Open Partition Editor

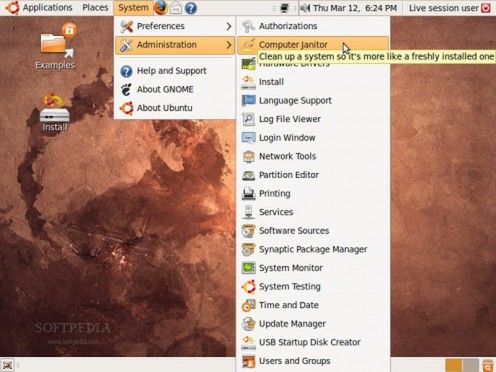313,175
